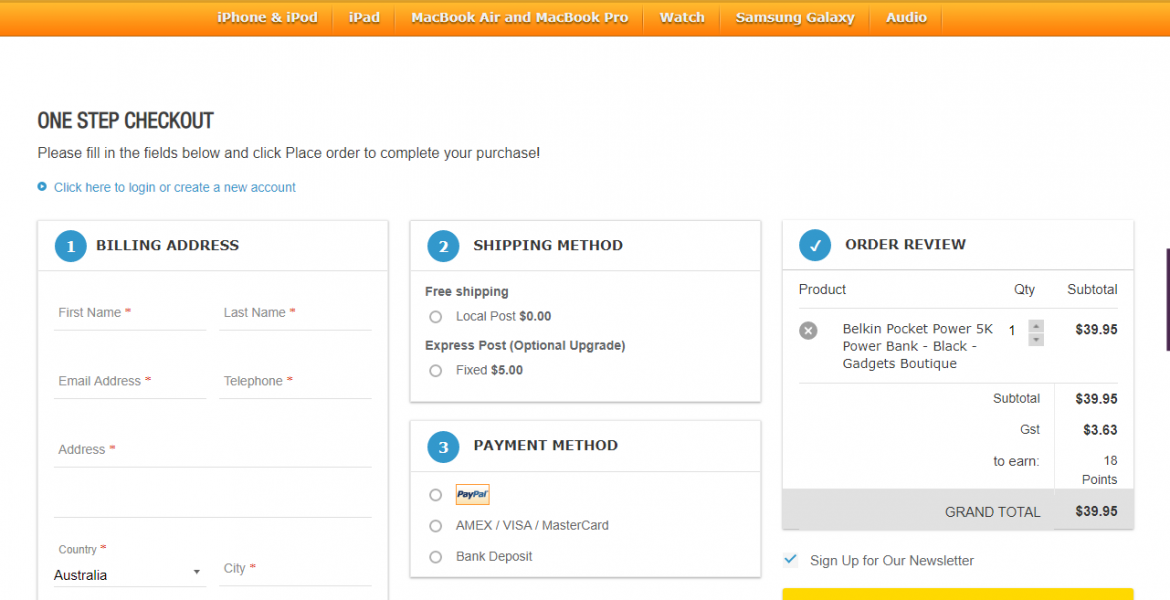Click login or create new account link
This screenshot has width=1170, height=600.
pyautogui.click(x=175, y=187)
